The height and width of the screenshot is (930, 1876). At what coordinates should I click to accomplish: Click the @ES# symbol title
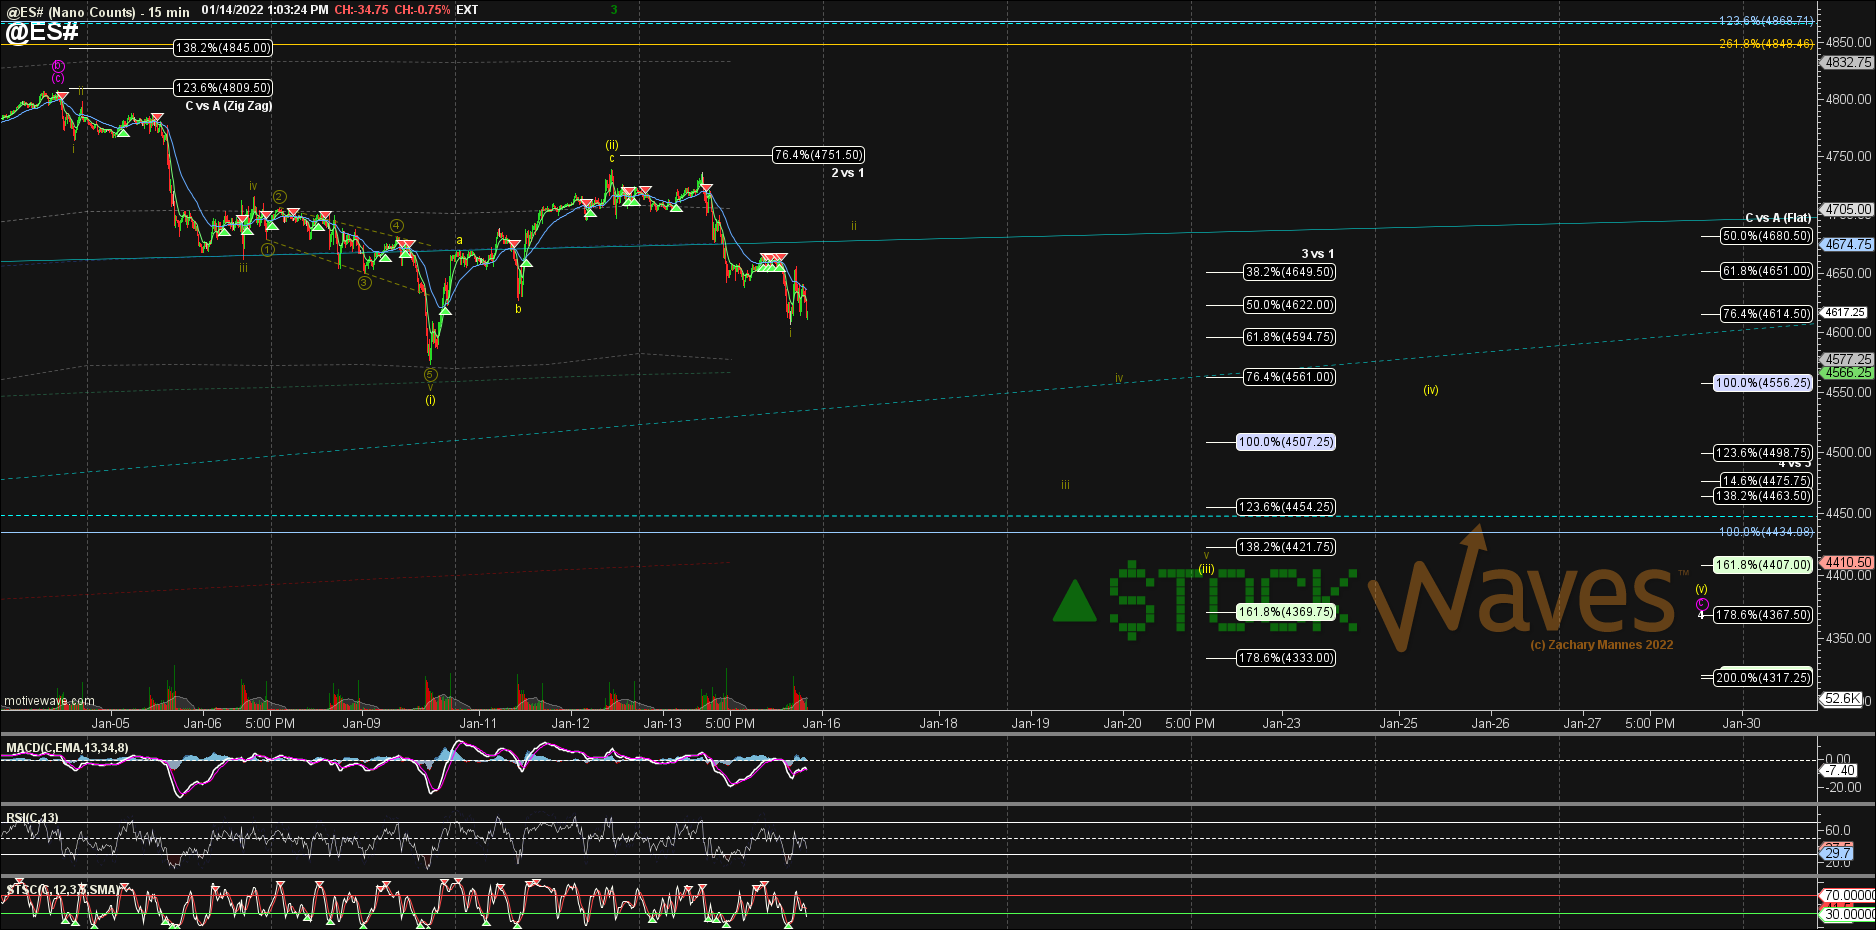[x=42, y=32]
